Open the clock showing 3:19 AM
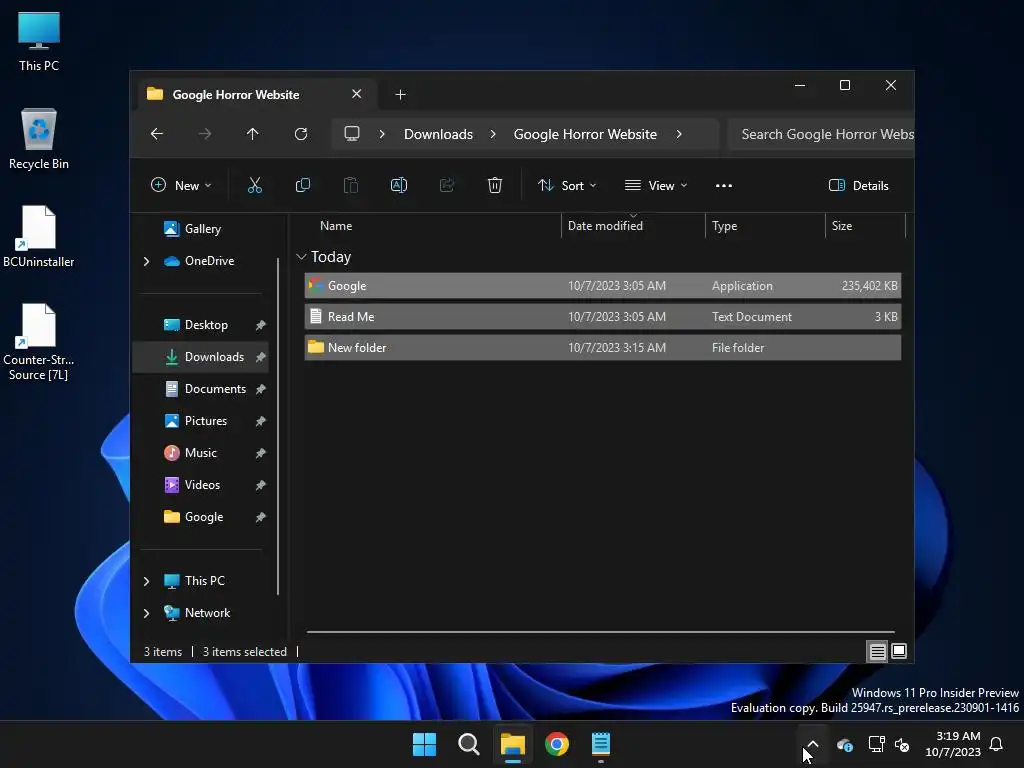This screenshot has width=1024, height=768. pyautogui.click(x=953, y=744)
